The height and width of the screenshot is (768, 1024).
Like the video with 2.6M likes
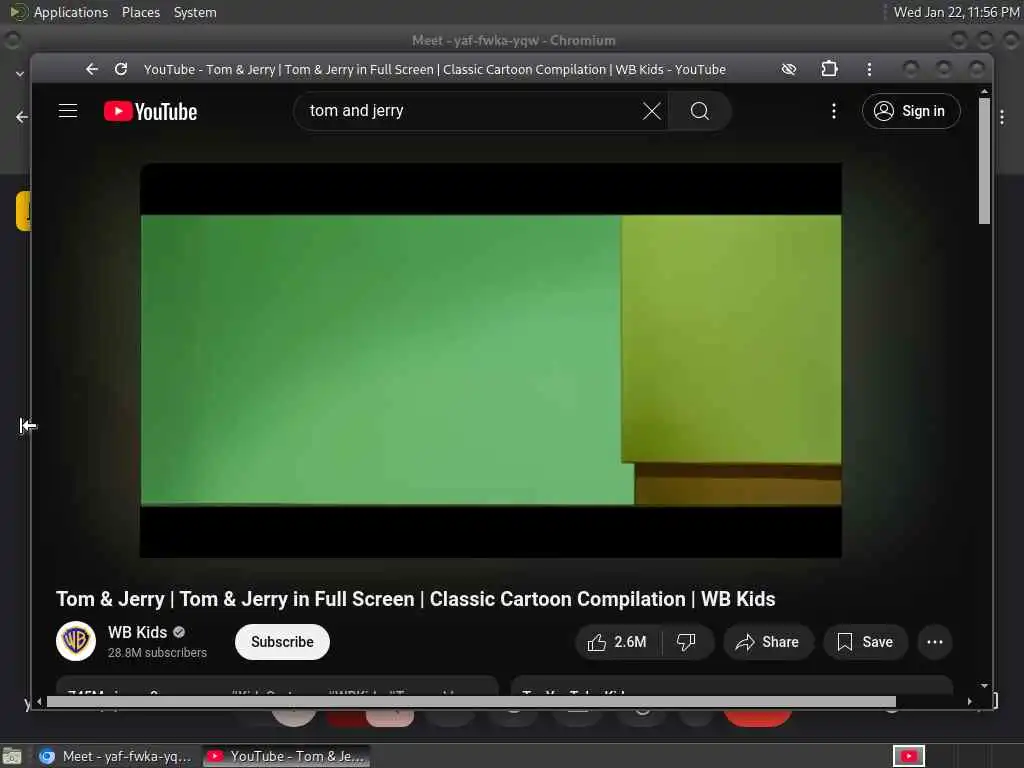pos(618,642)
